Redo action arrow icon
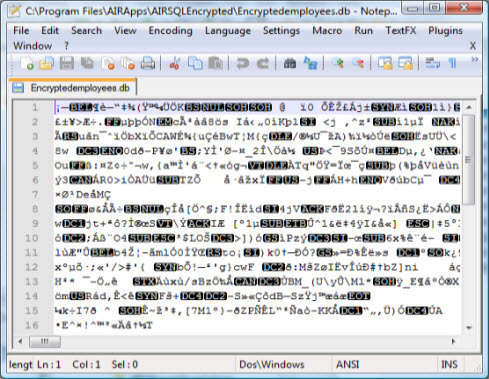The image size is (489, 379). (x=263, y=63)
